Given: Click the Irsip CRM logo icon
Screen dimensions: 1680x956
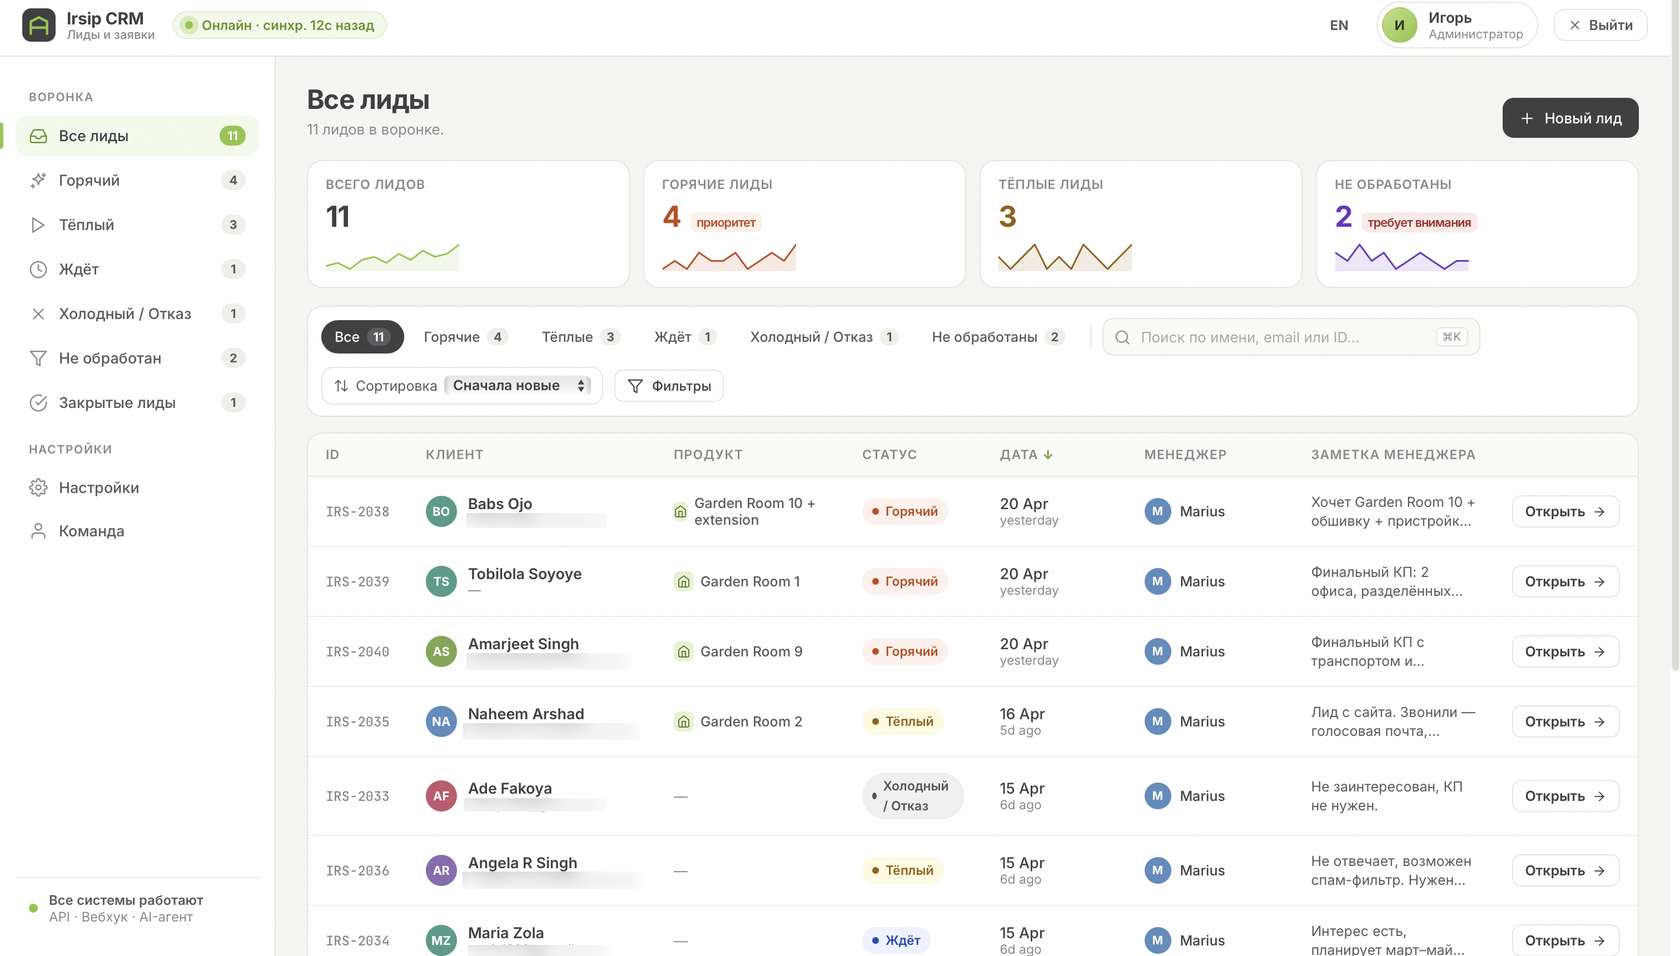Looking at the screenshot, I should tap(39, 25).
